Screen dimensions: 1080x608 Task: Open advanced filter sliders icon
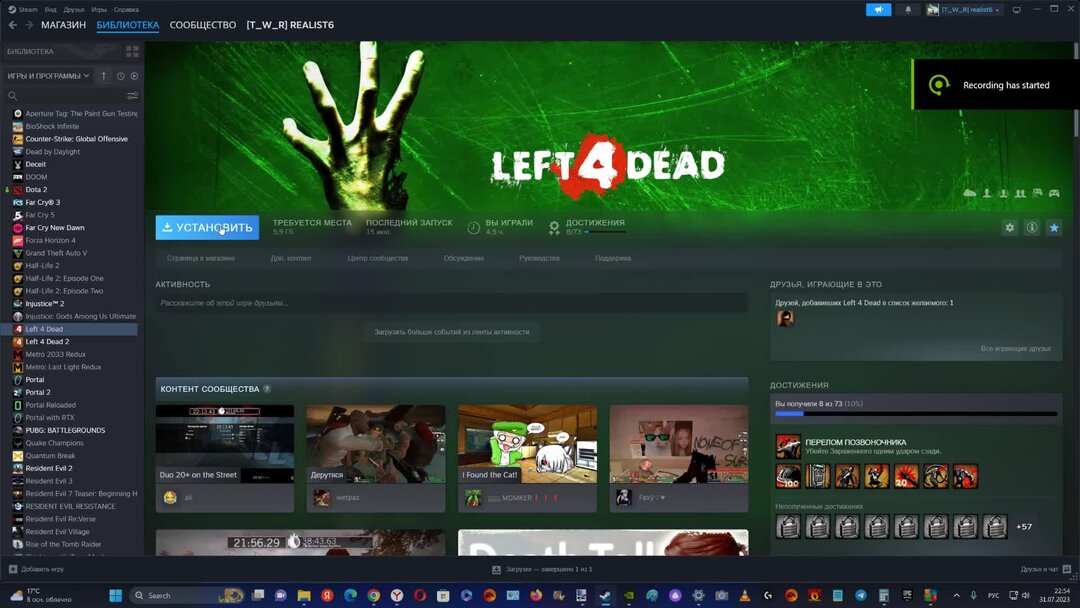click(132, 96)
